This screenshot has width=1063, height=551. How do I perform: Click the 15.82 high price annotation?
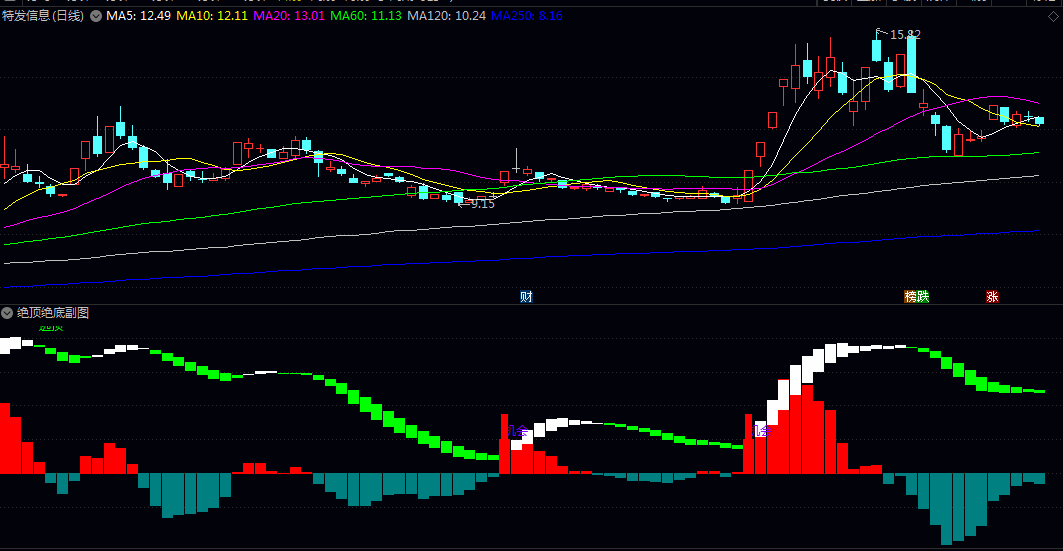(x=905, y=35)
